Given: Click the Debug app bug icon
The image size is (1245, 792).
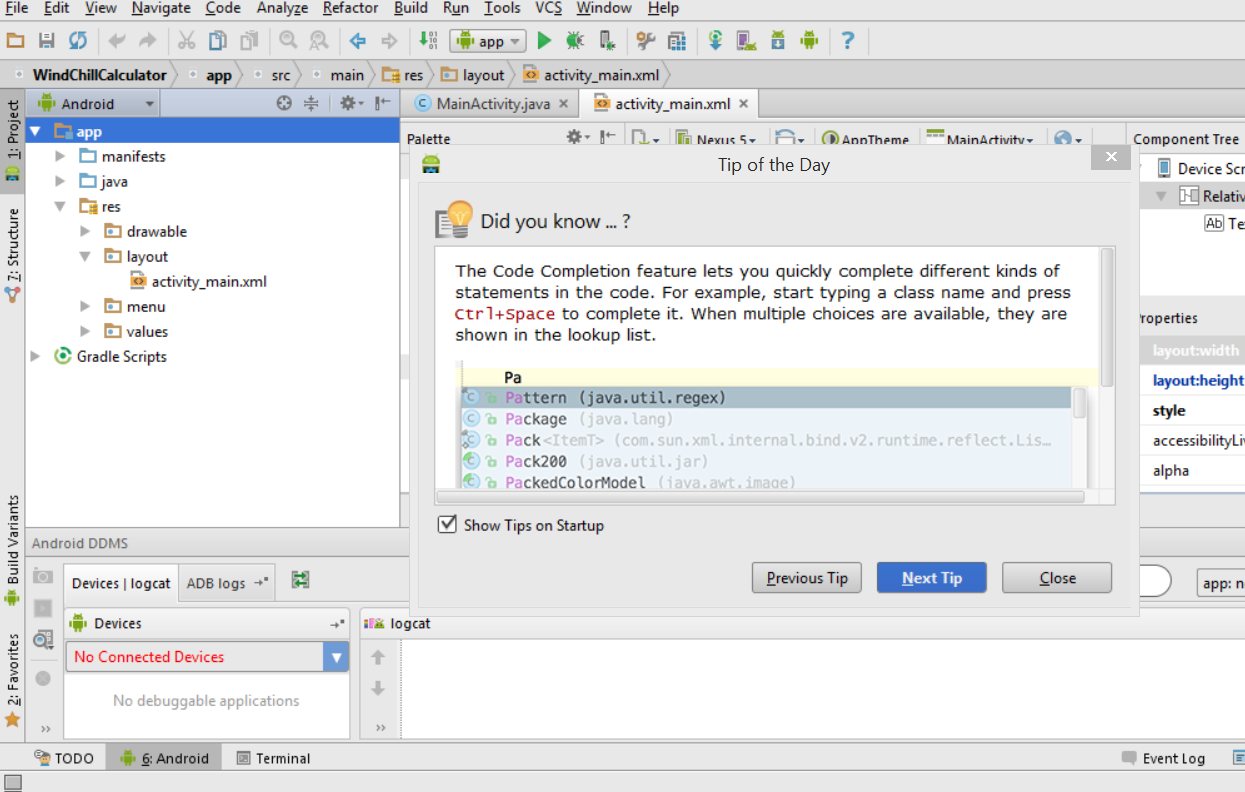Looking at the screenshot, I should click(574, 41).
